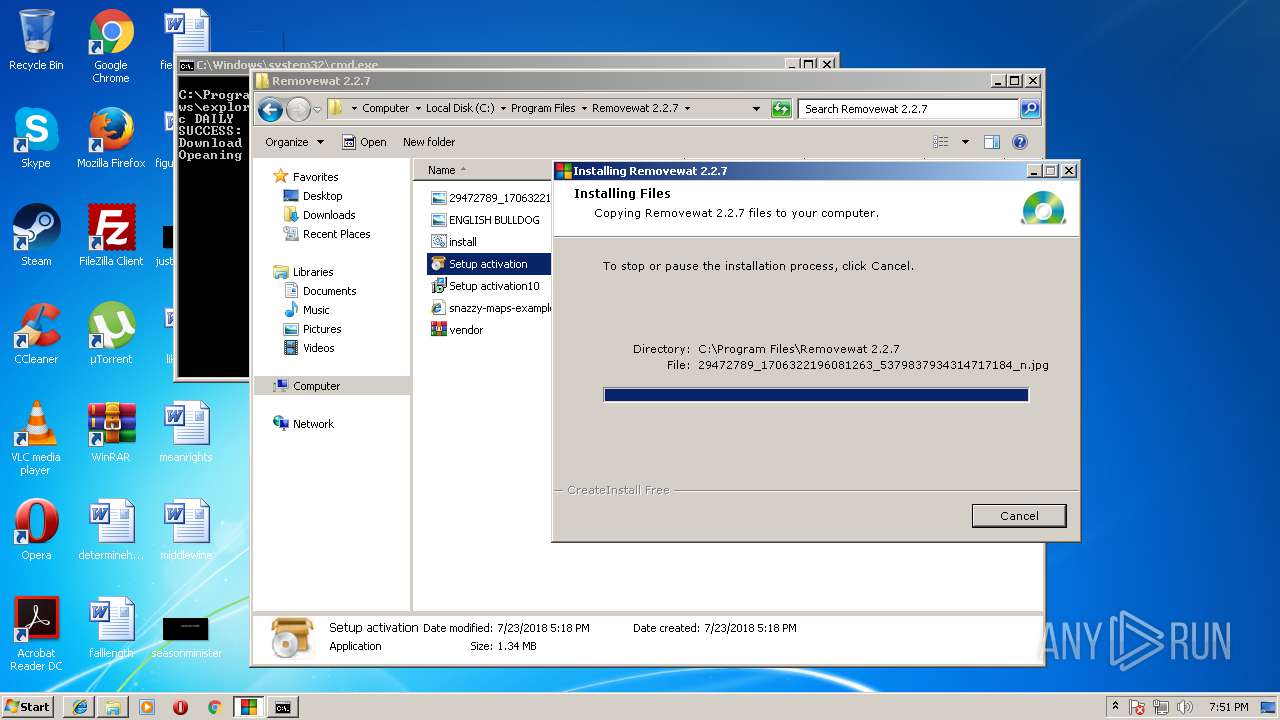
Task: Expand Program Files breadcrumb arrow
Action: tap(584, 108)
